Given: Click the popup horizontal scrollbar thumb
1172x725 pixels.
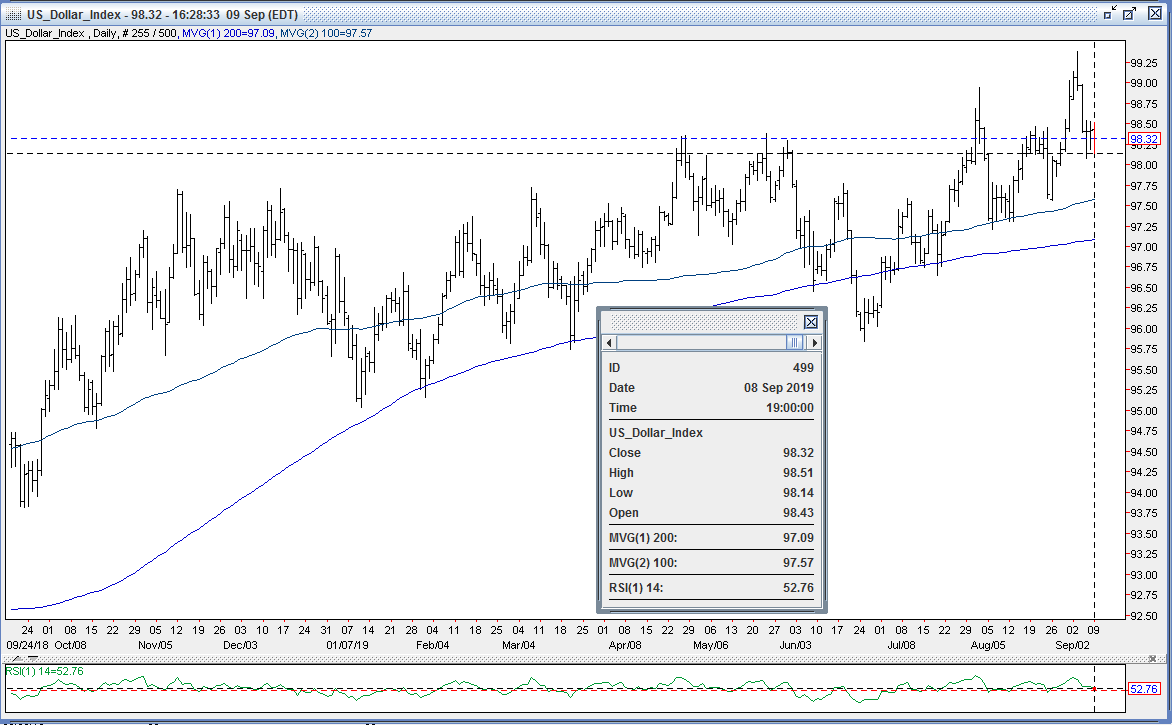Looking at the screenshot, I should (795, 342).
